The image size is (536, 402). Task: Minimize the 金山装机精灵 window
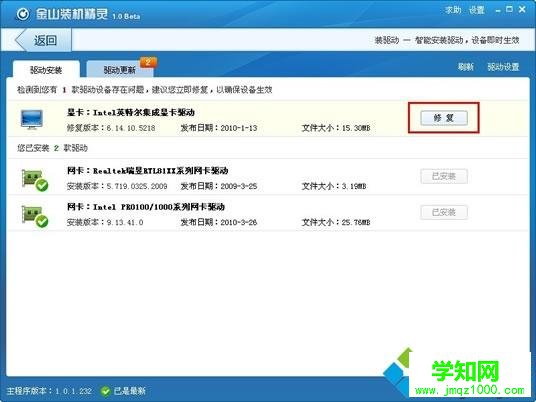(498, 11)
